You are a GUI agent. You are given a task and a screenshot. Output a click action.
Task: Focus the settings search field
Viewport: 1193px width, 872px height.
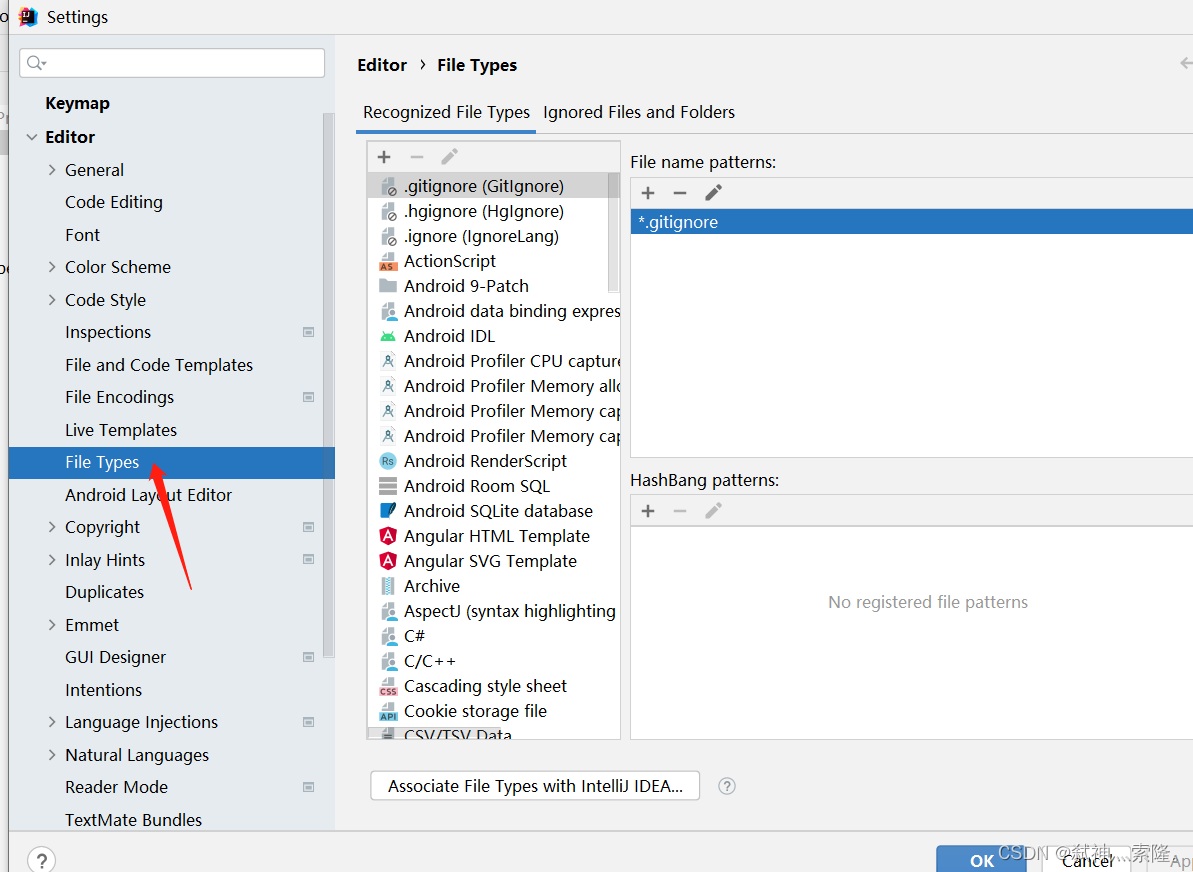pos(172,63)
